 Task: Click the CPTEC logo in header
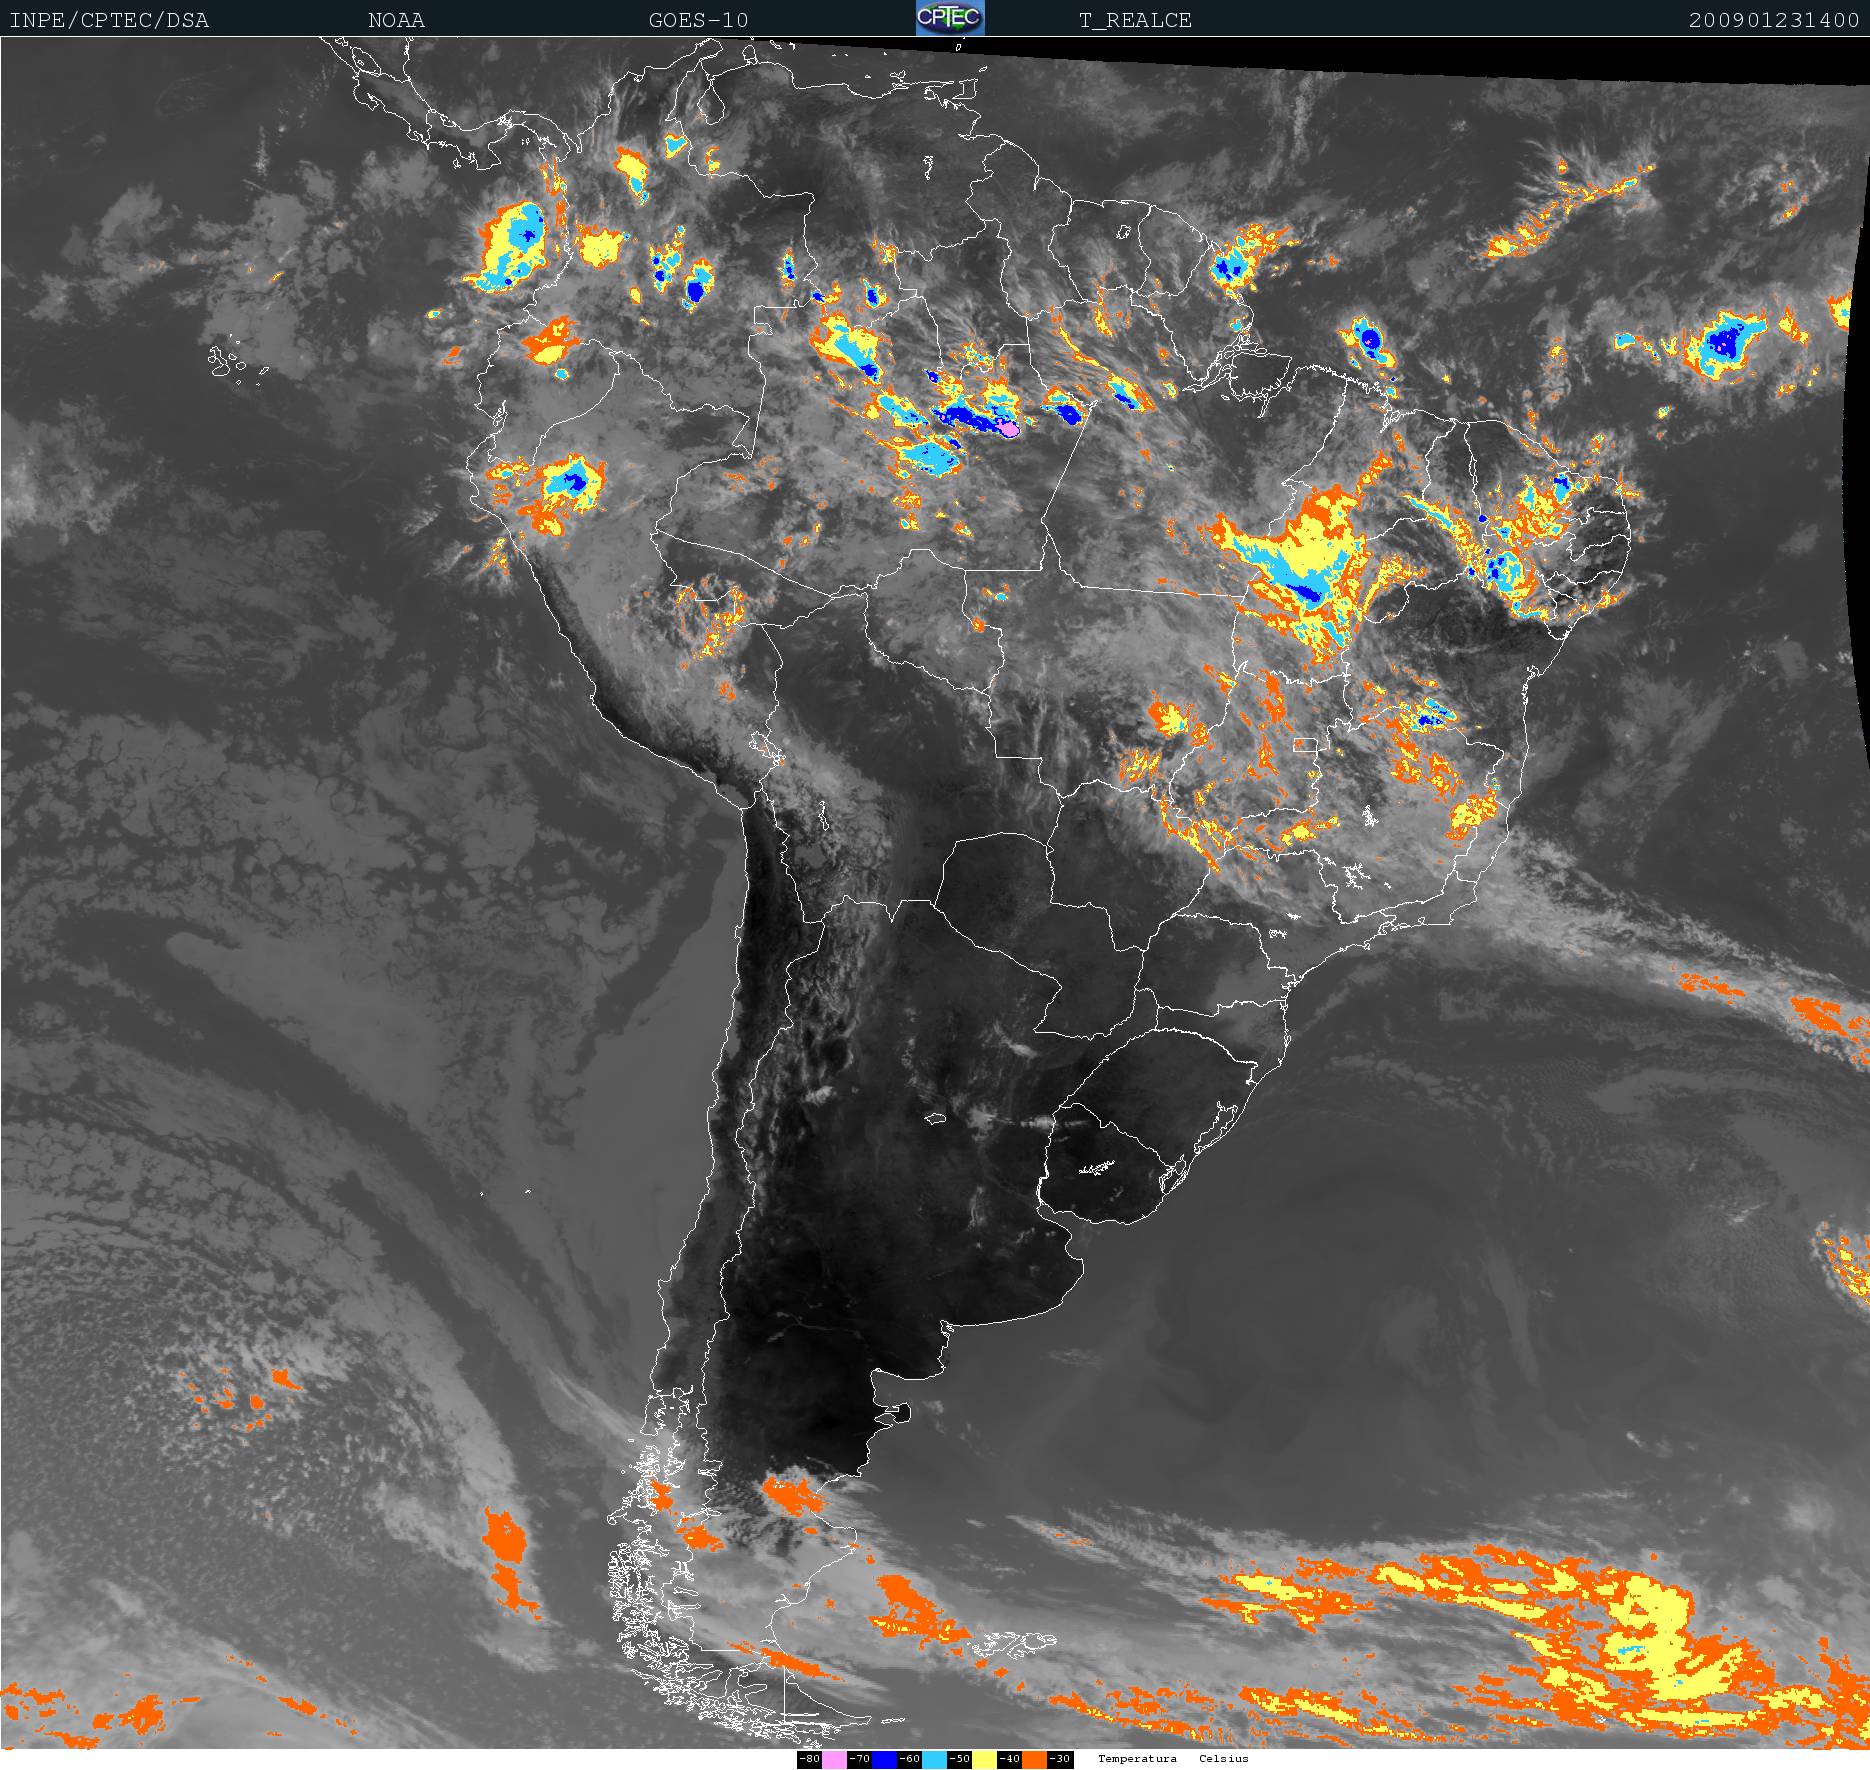click(x=950, y=18)
